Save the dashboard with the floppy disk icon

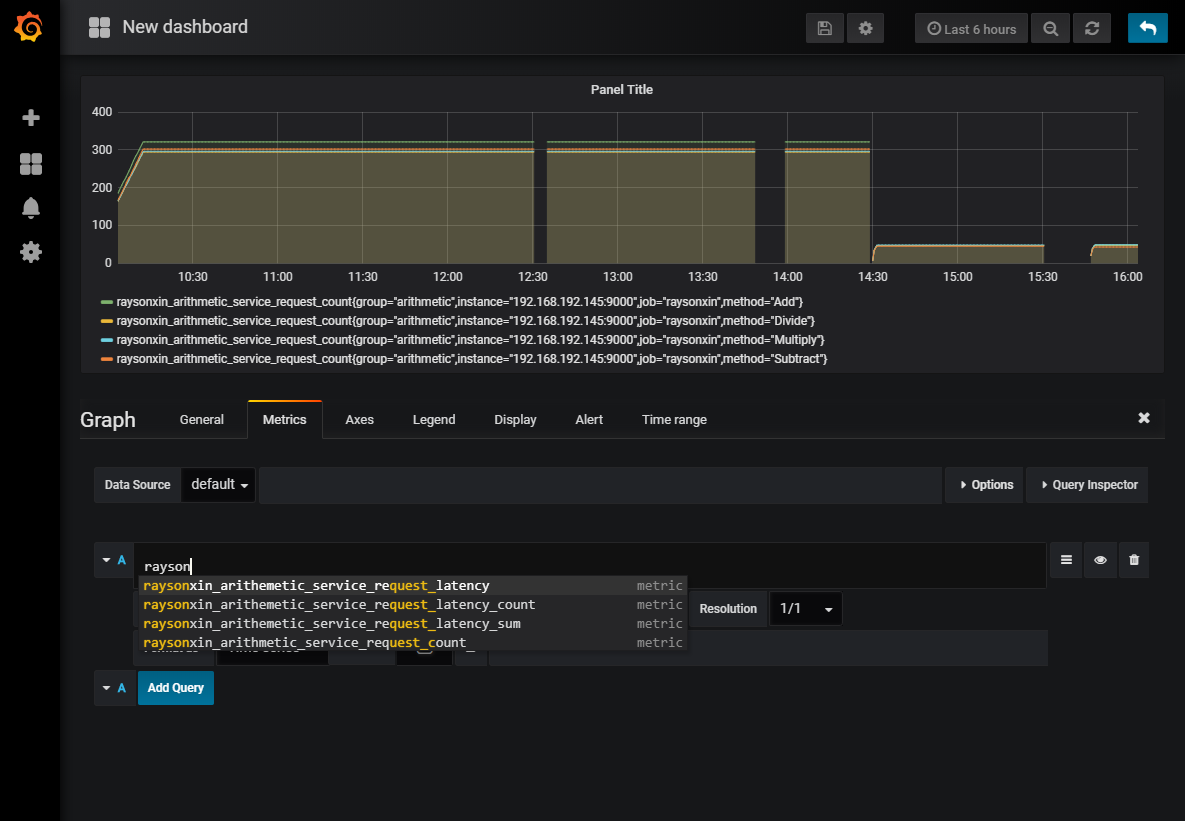(x=824, y=29)
